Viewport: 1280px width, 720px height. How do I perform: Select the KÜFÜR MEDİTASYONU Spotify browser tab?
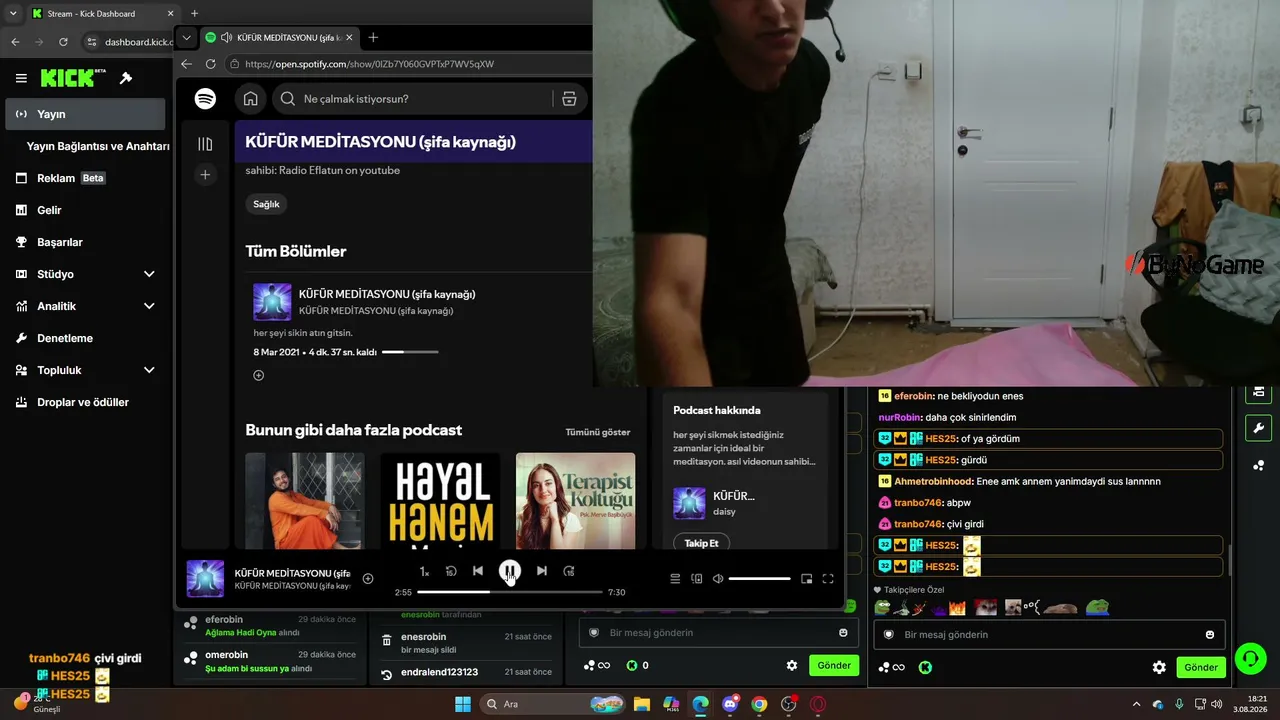280,38
